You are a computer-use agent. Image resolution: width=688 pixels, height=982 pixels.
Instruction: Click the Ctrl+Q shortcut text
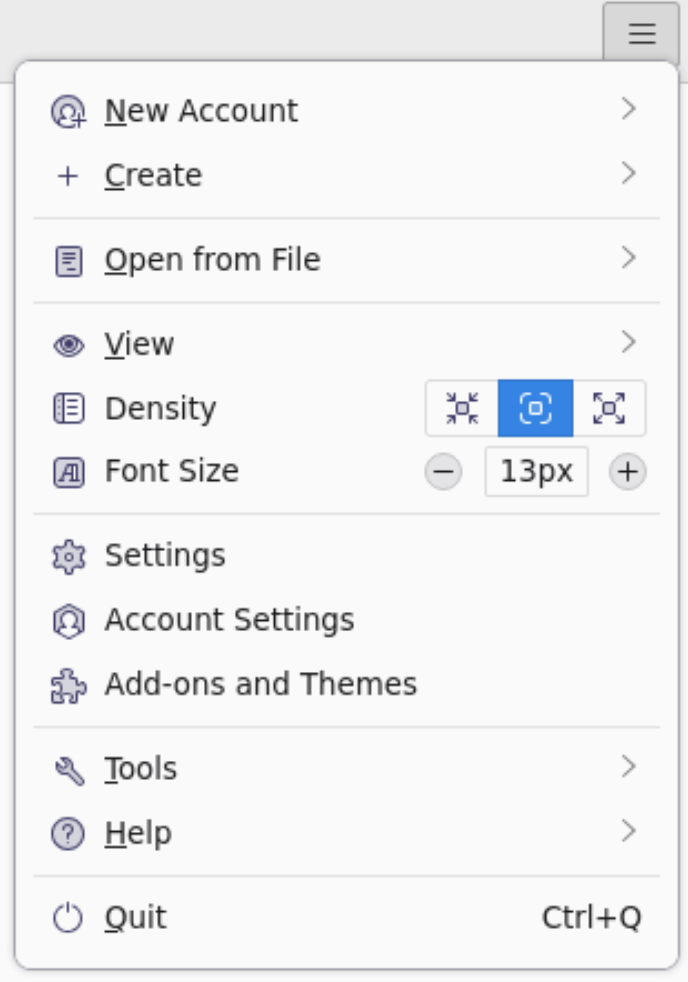point(592,918)
